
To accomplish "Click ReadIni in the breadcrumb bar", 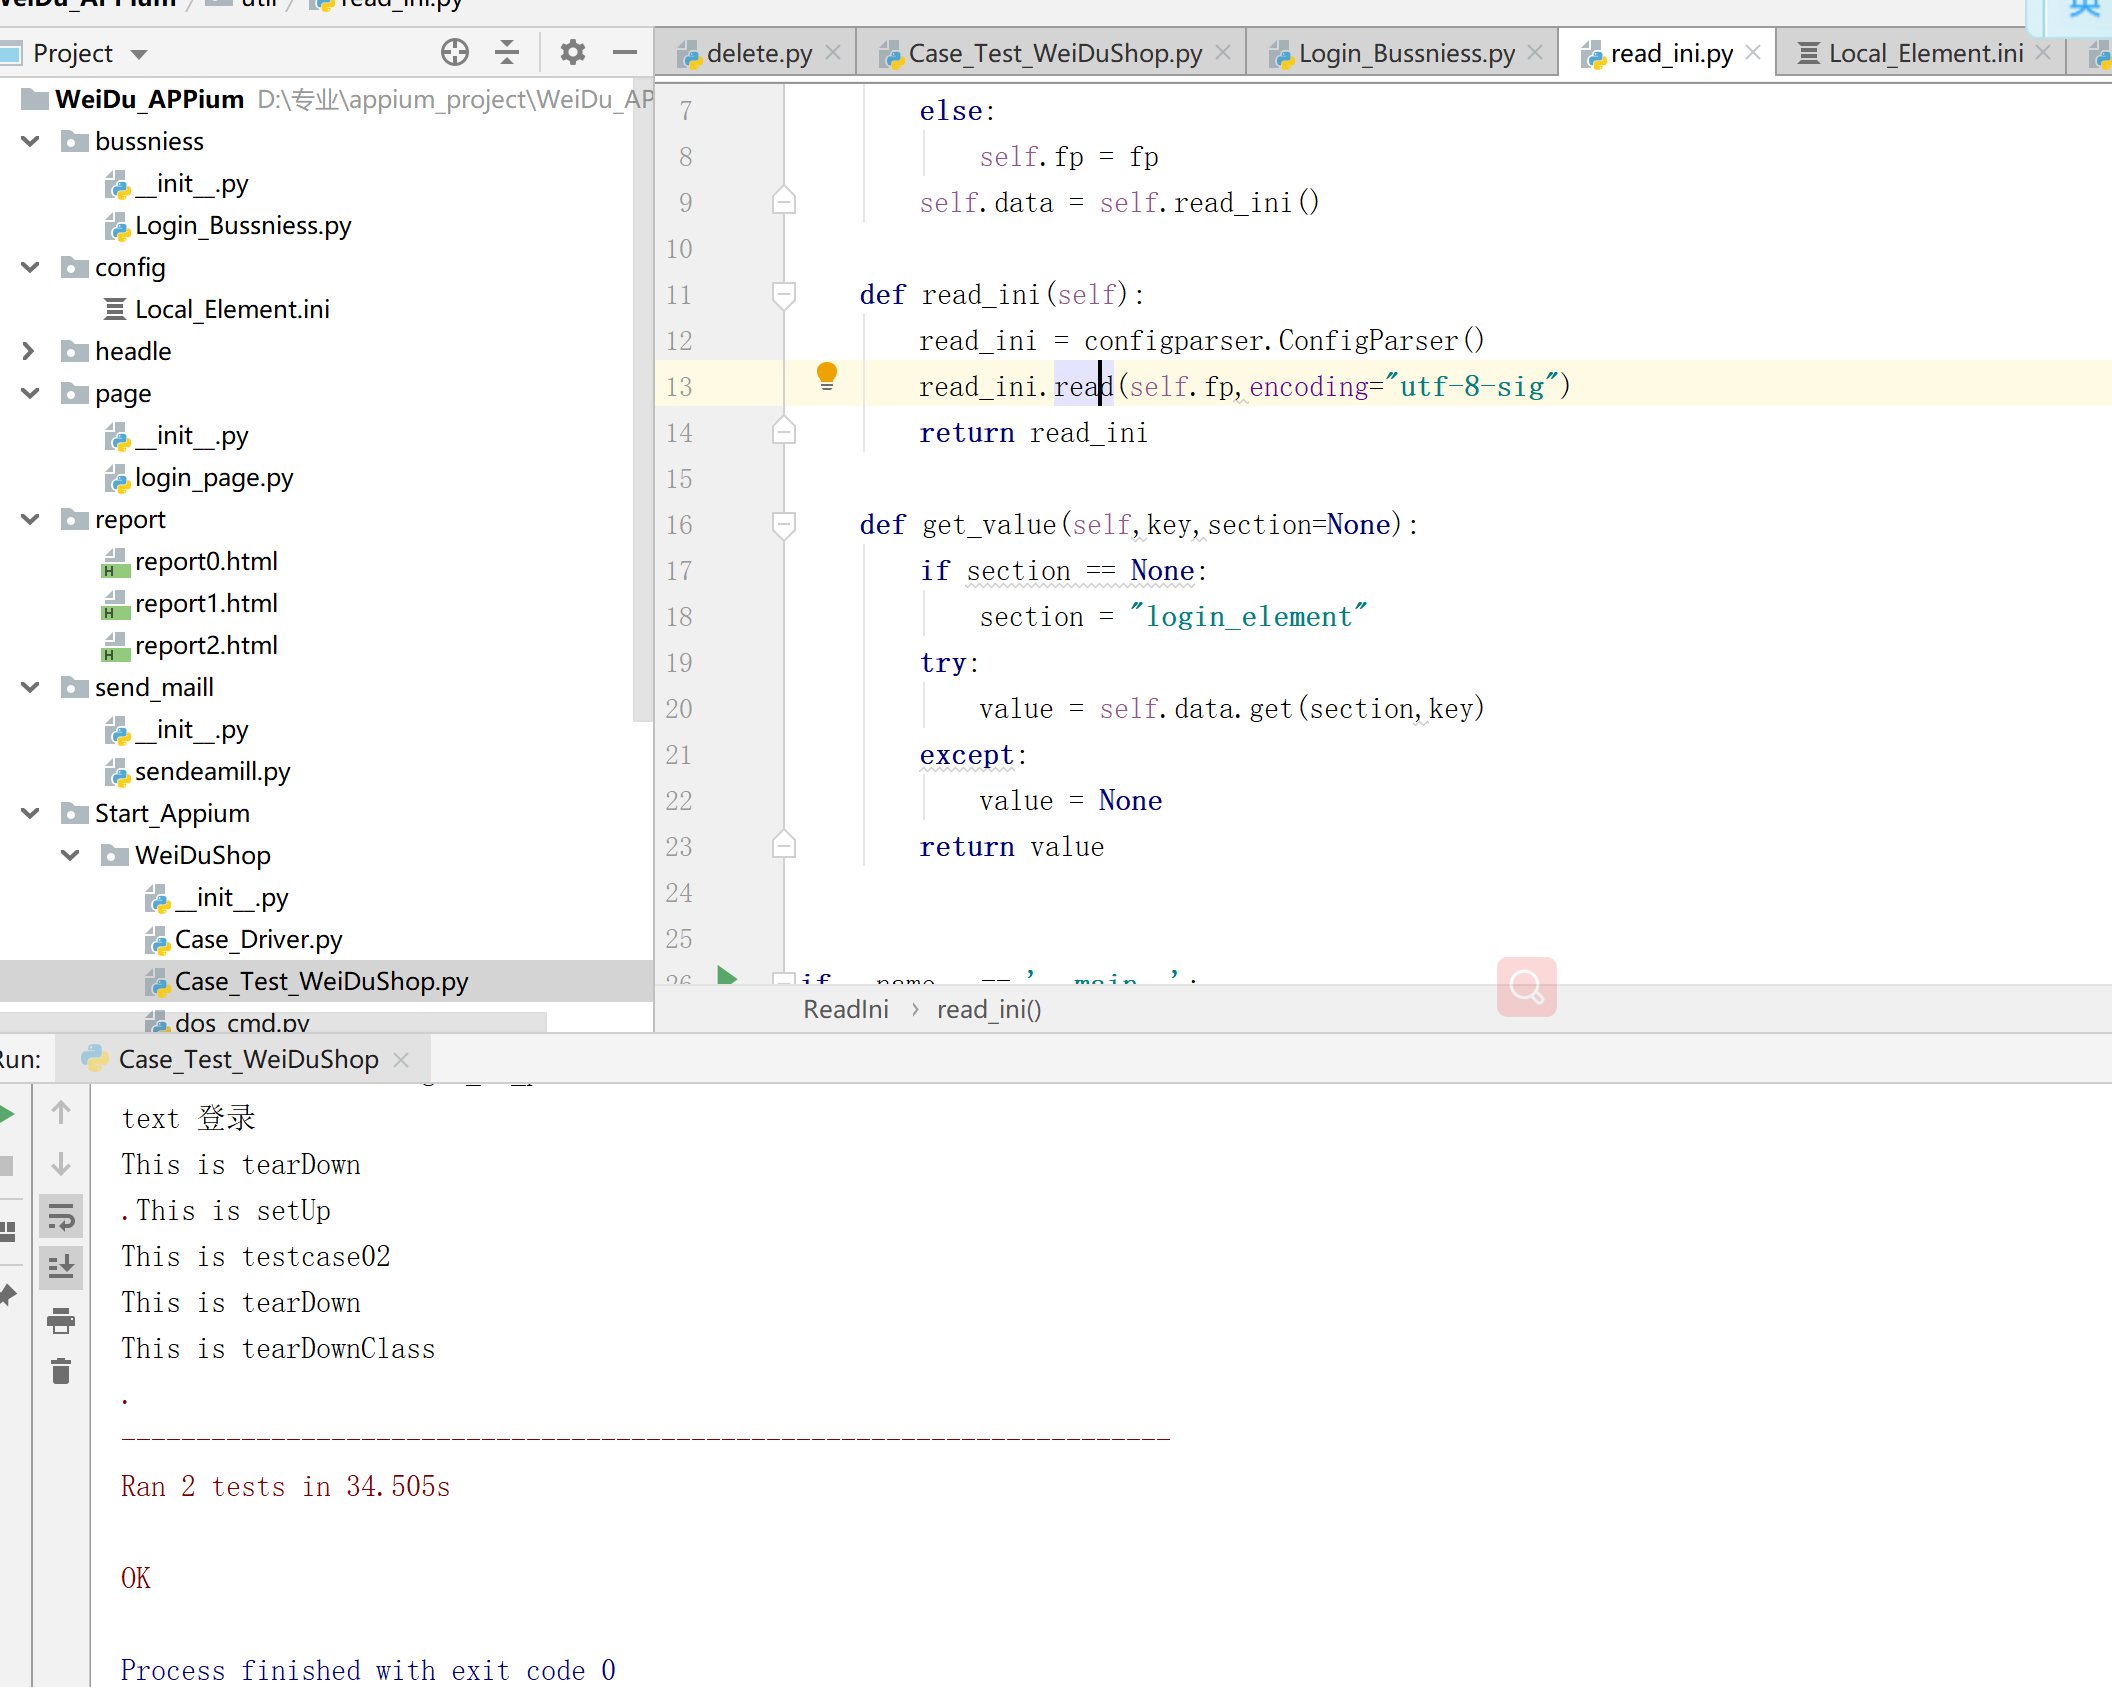I will click(845, 1009).
